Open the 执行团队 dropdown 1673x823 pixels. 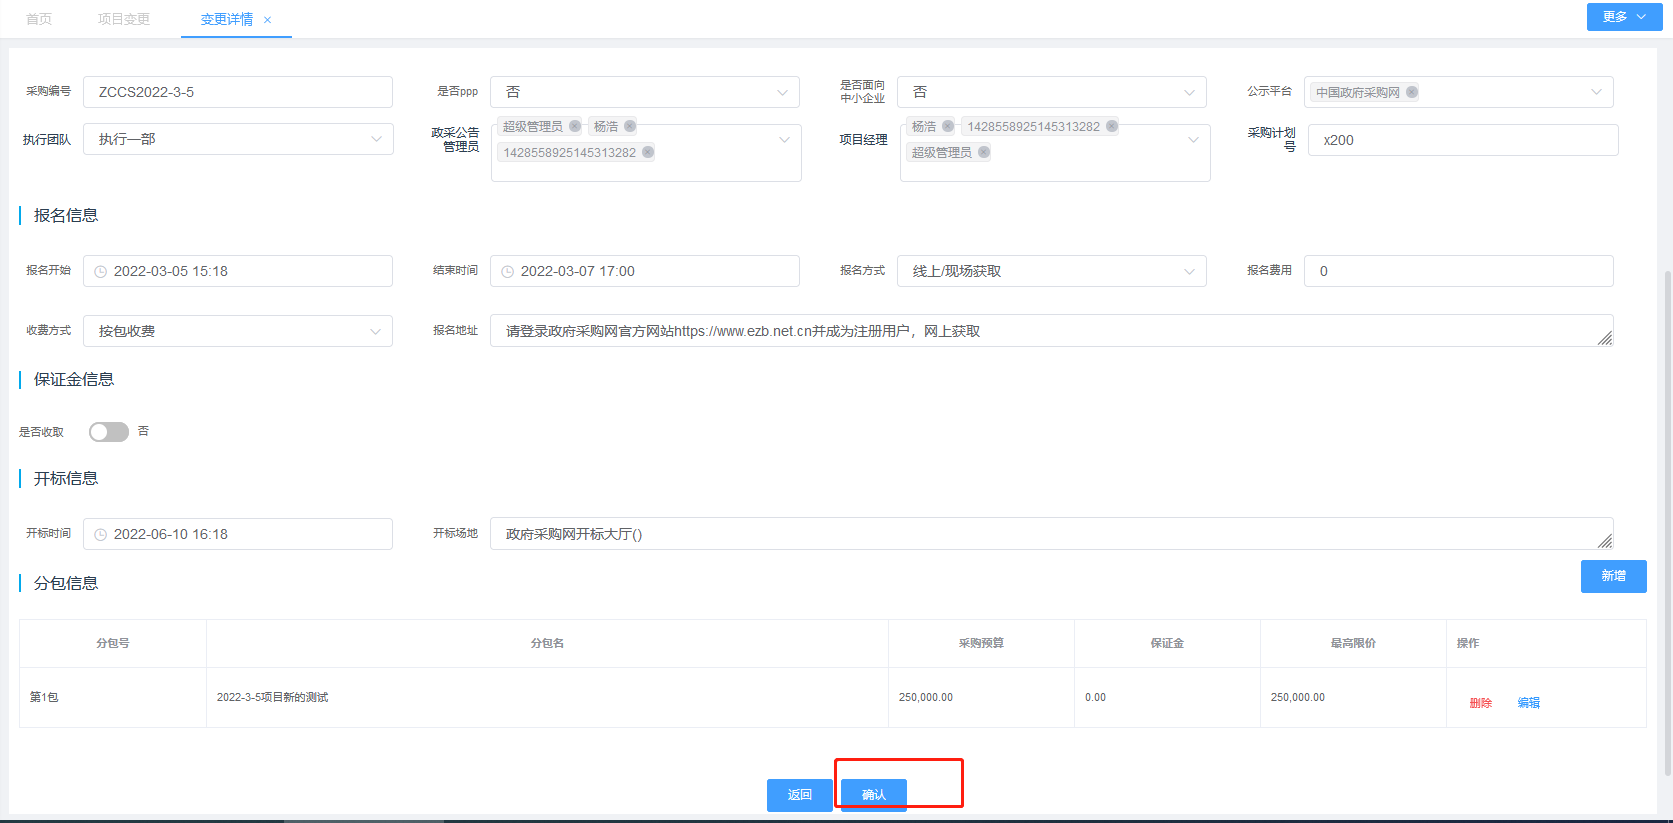coord(238,139)
